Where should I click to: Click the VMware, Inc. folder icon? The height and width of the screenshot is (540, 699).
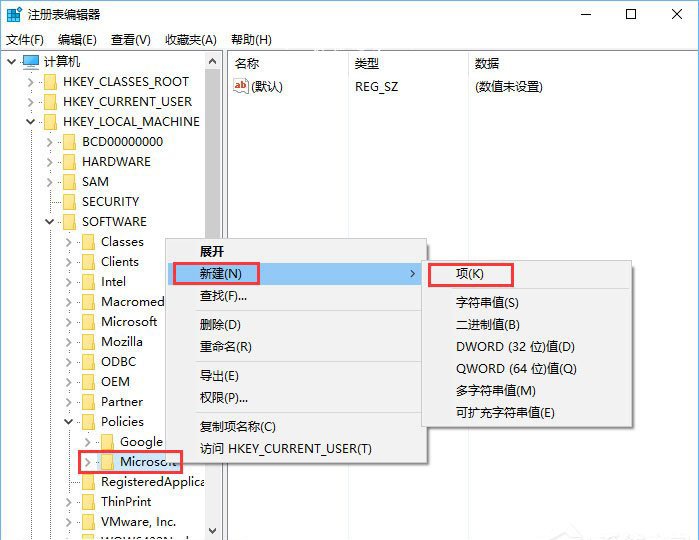tap(88, 522)
